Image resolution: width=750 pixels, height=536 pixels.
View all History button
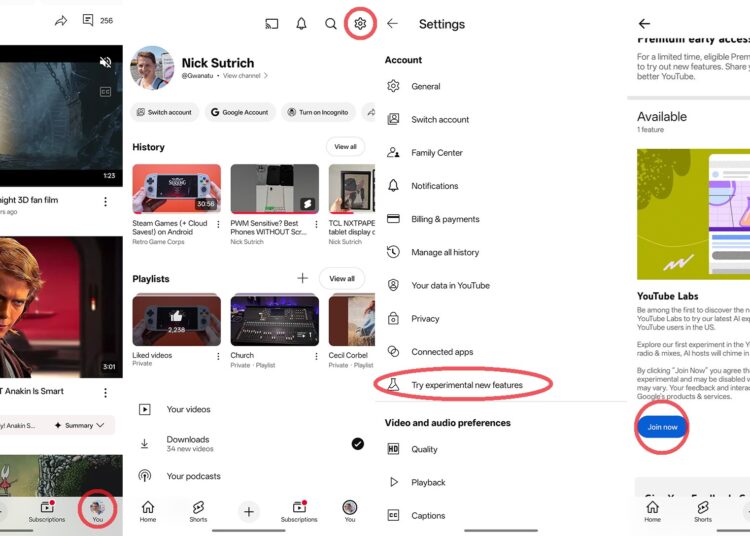coord(345,147)
